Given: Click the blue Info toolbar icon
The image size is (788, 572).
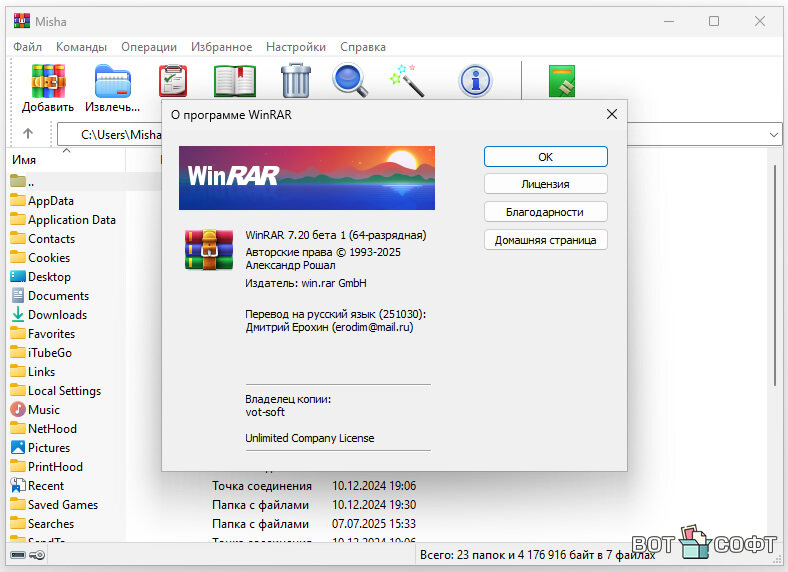Looking at the screenshot, I should click(x=475, y=81).
